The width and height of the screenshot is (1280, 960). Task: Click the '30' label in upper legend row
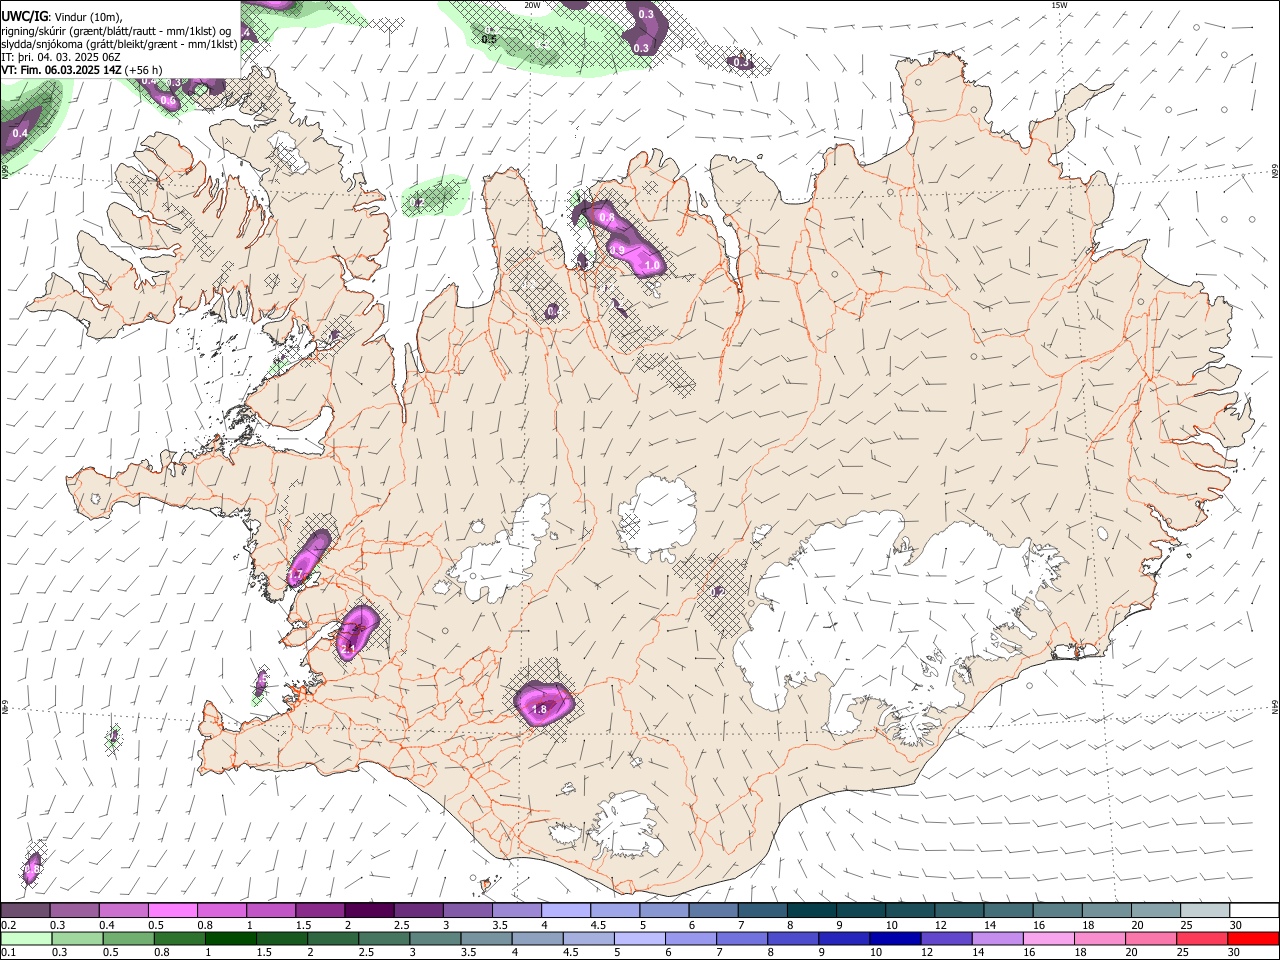coord(1235,925)
